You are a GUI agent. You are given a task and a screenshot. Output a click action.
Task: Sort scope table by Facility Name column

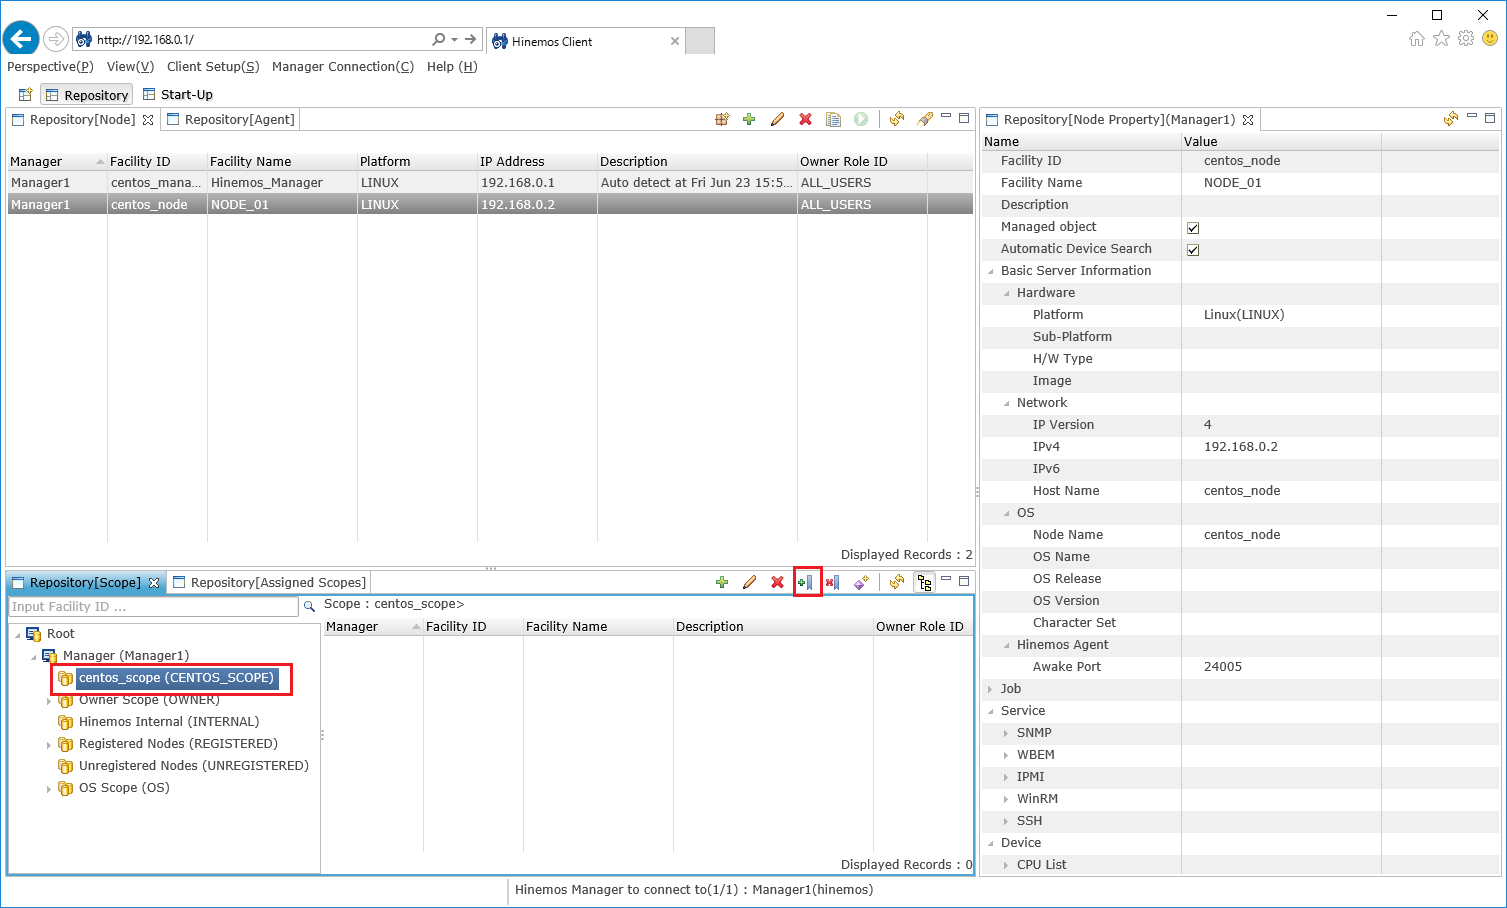tap(598, 627)
